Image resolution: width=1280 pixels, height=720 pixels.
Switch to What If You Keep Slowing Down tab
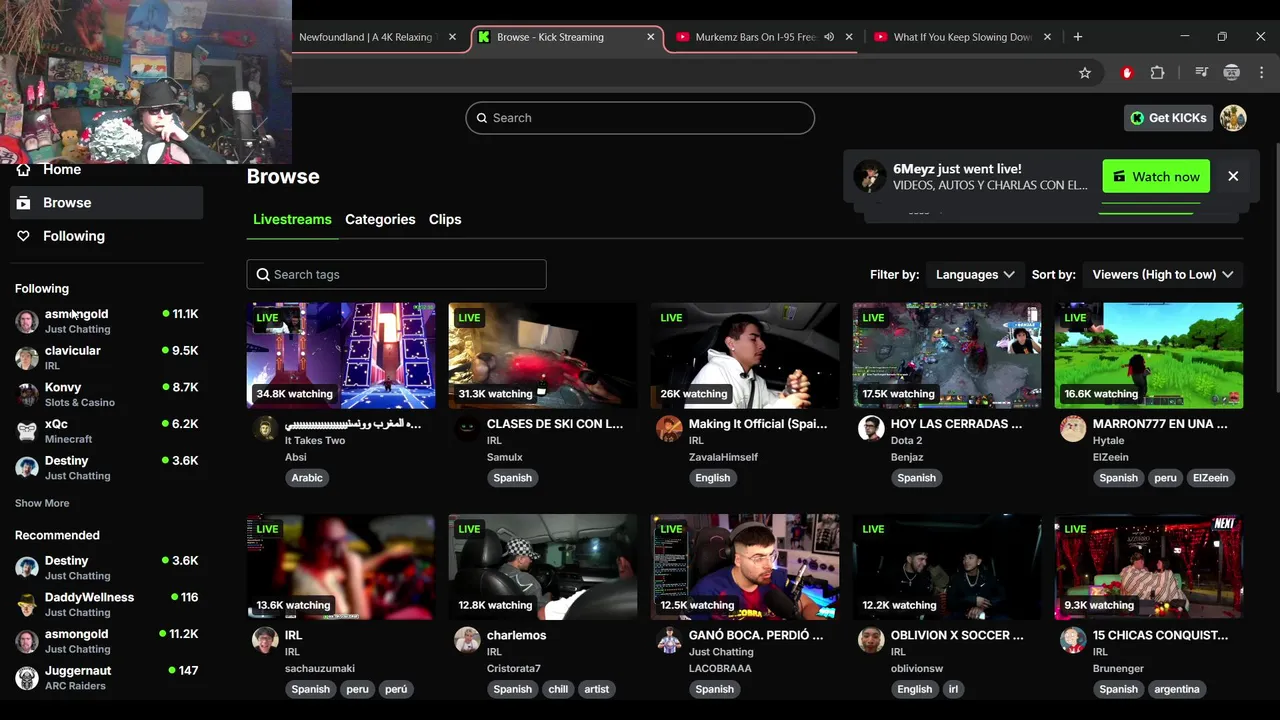point(962,37)
